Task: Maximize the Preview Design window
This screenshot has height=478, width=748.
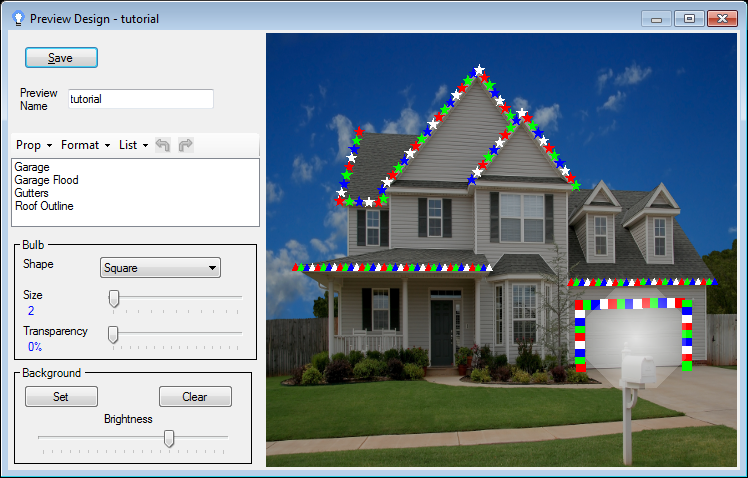Action: [x=688, y=18]
